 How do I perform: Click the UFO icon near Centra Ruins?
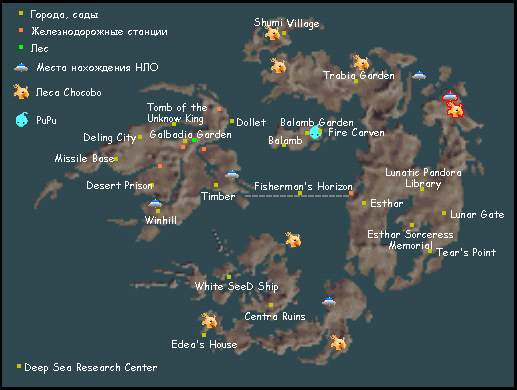(x=329, y=301)
